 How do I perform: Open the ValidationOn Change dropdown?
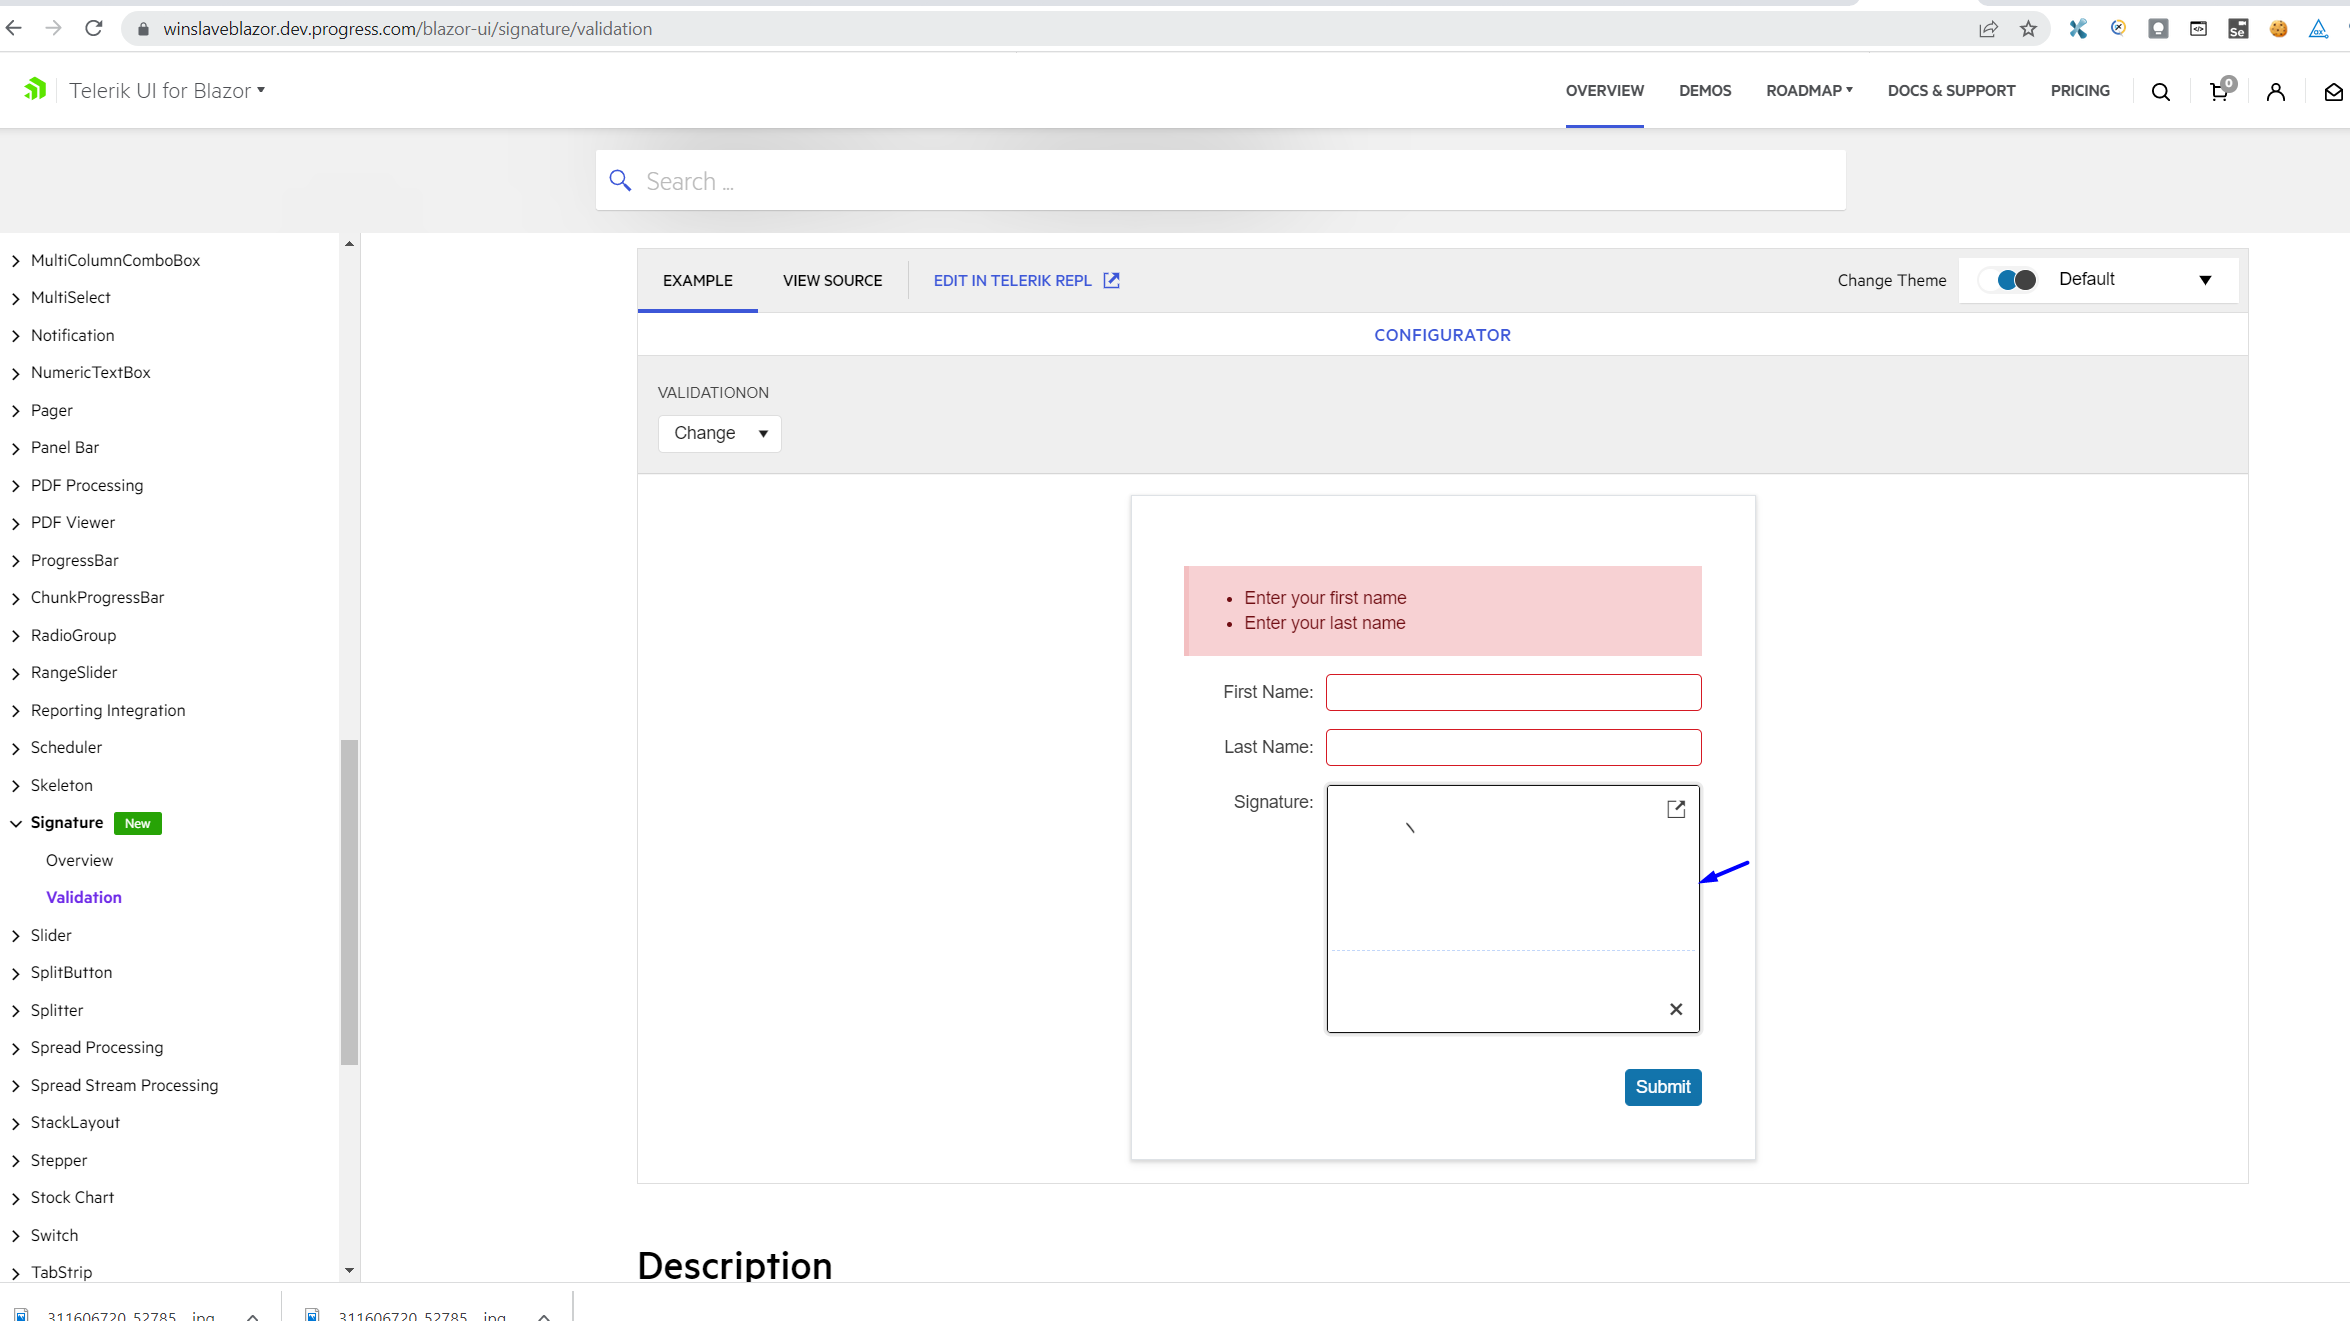tap(719, 433)
